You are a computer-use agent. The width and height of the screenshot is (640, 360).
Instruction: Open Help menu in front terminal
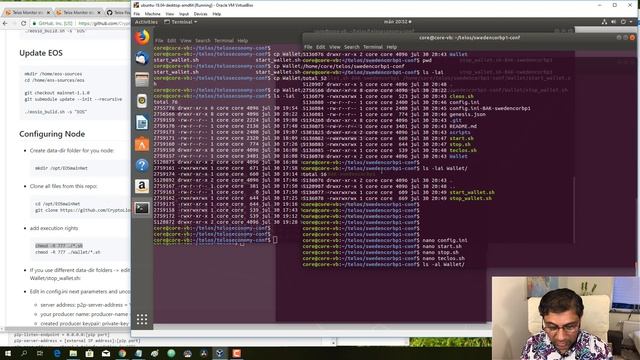pos(392,47)
